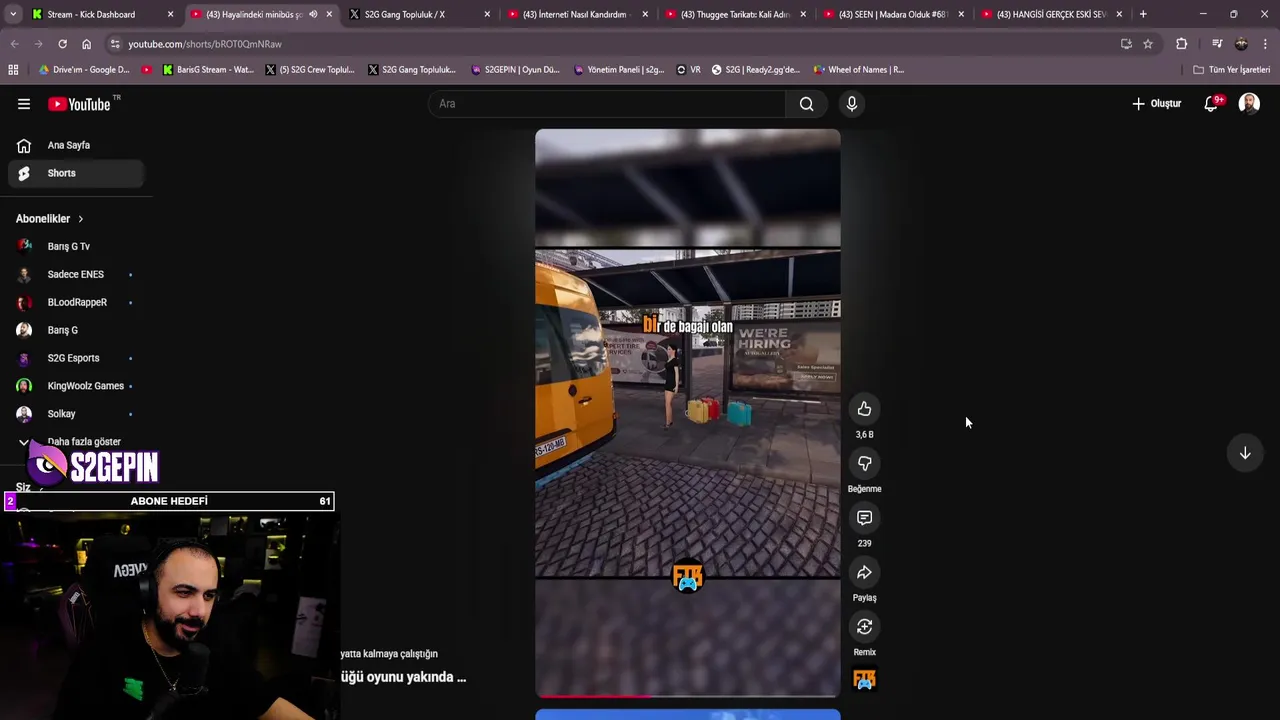The height and width of the screenshot is (720, 1280).
Task: Open the media control toolbar icon
Action: [1217, 44]
